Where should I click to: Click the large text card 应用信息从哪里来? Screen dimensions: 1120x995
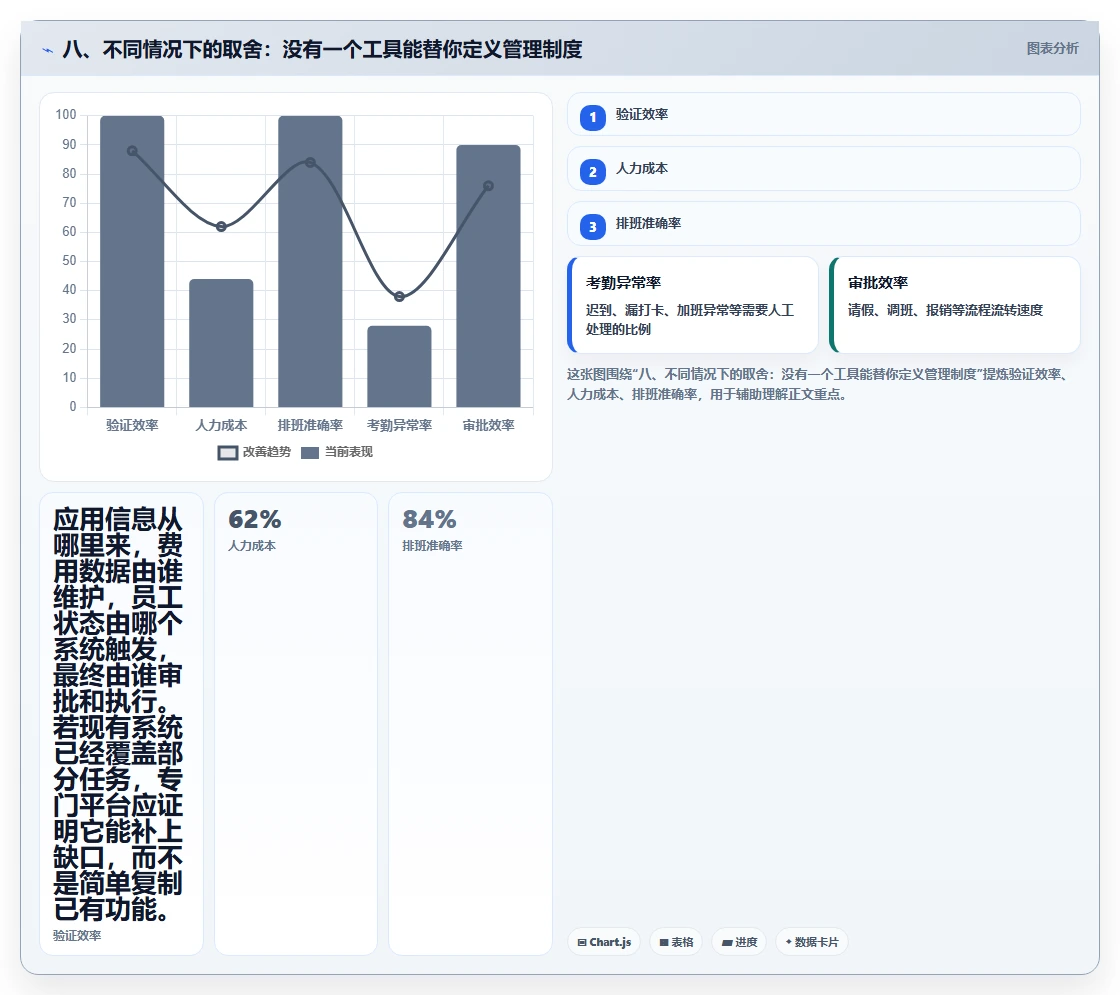pyautogui.click(x=121, y=724)
